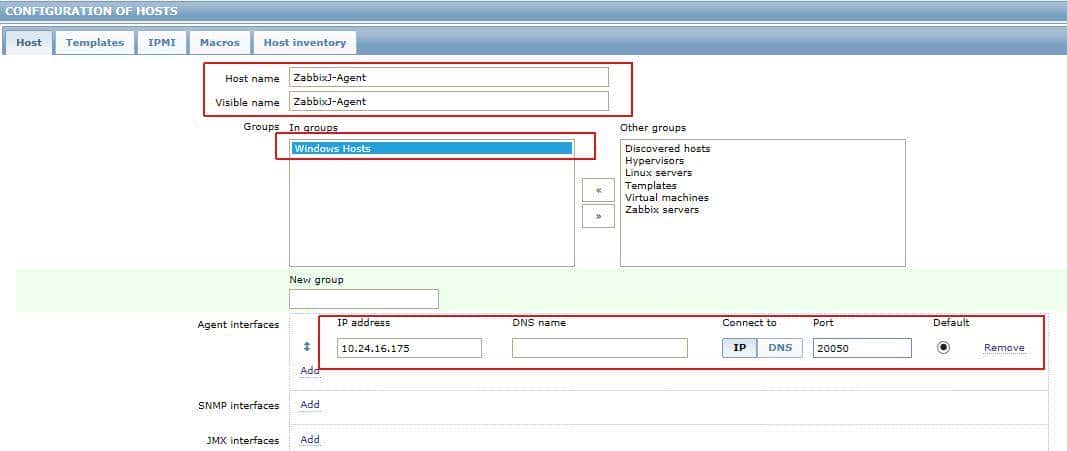The width and height of the screenshot is (1067, 451).
Task: Switch to the Host tab
Action: pyautogui.click(x=29, y=42)
